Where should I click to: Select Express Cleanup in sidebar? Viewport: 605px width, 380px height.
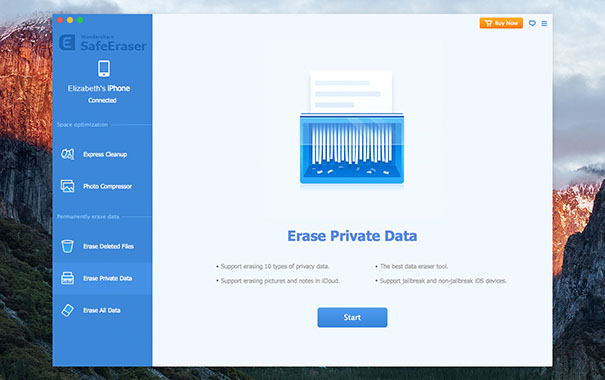coord(105,154)
